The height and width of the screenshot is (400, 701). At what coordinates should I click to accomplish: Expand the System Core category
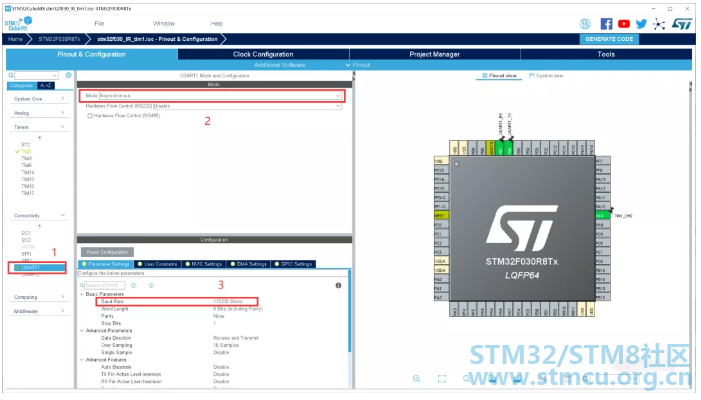click(39, 99)
